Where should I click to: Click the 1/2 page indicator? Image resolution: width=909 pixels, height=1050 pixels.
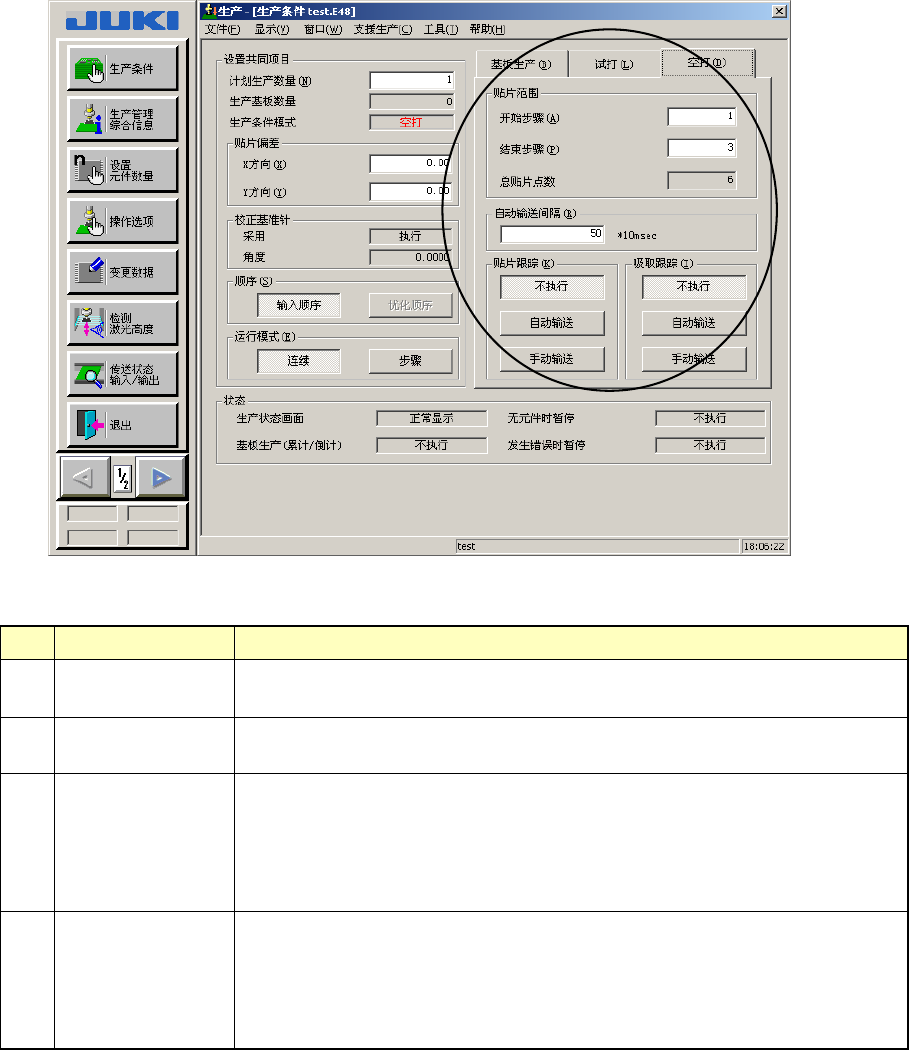tap(123, 478)
